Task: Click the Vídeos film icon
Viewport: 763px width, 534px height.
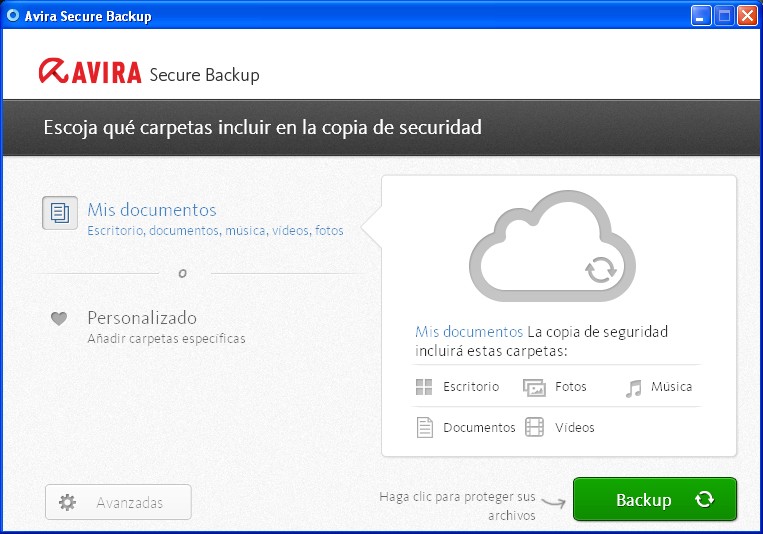Action: [x=534, y=427]
